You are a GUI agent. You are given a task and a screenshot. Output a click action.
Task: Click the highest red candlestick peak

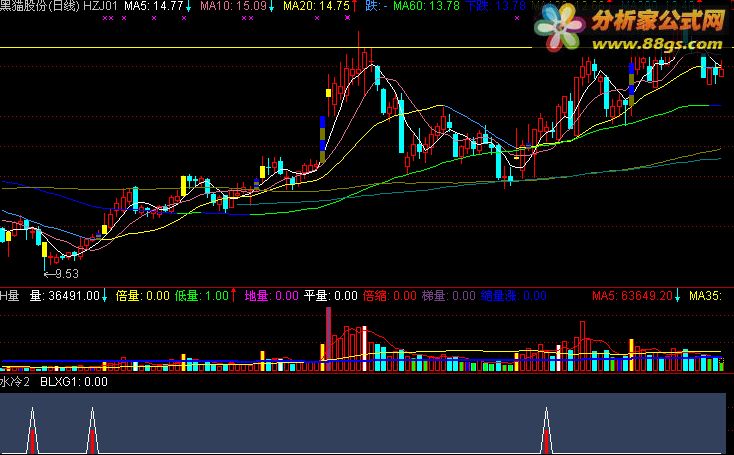click(x=359, y=54)
